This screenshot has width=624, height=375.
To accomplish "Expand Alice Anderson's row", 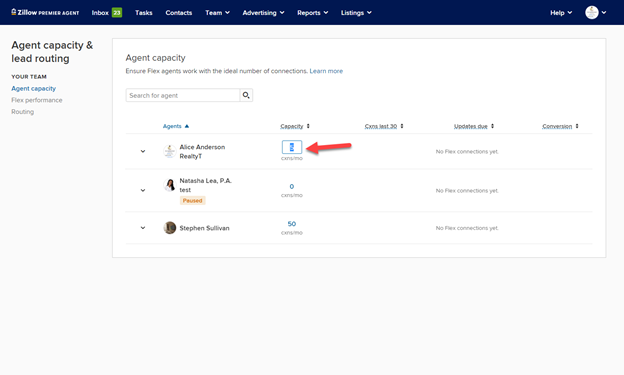I will tap(143, 151).
